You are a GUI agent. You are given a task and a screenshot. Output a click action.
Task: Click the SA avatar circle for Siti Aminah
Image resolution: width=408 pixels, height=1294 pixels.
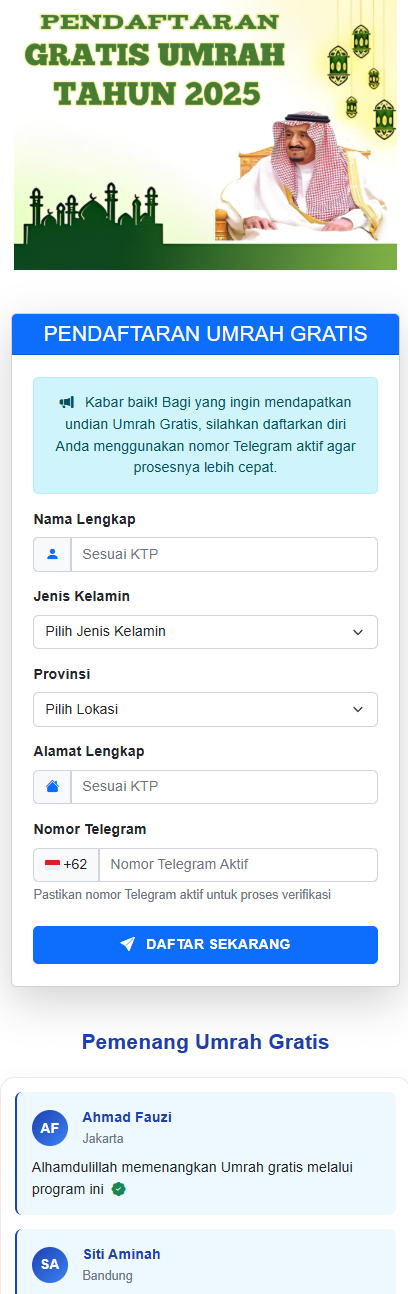(x=50, y=1264)
